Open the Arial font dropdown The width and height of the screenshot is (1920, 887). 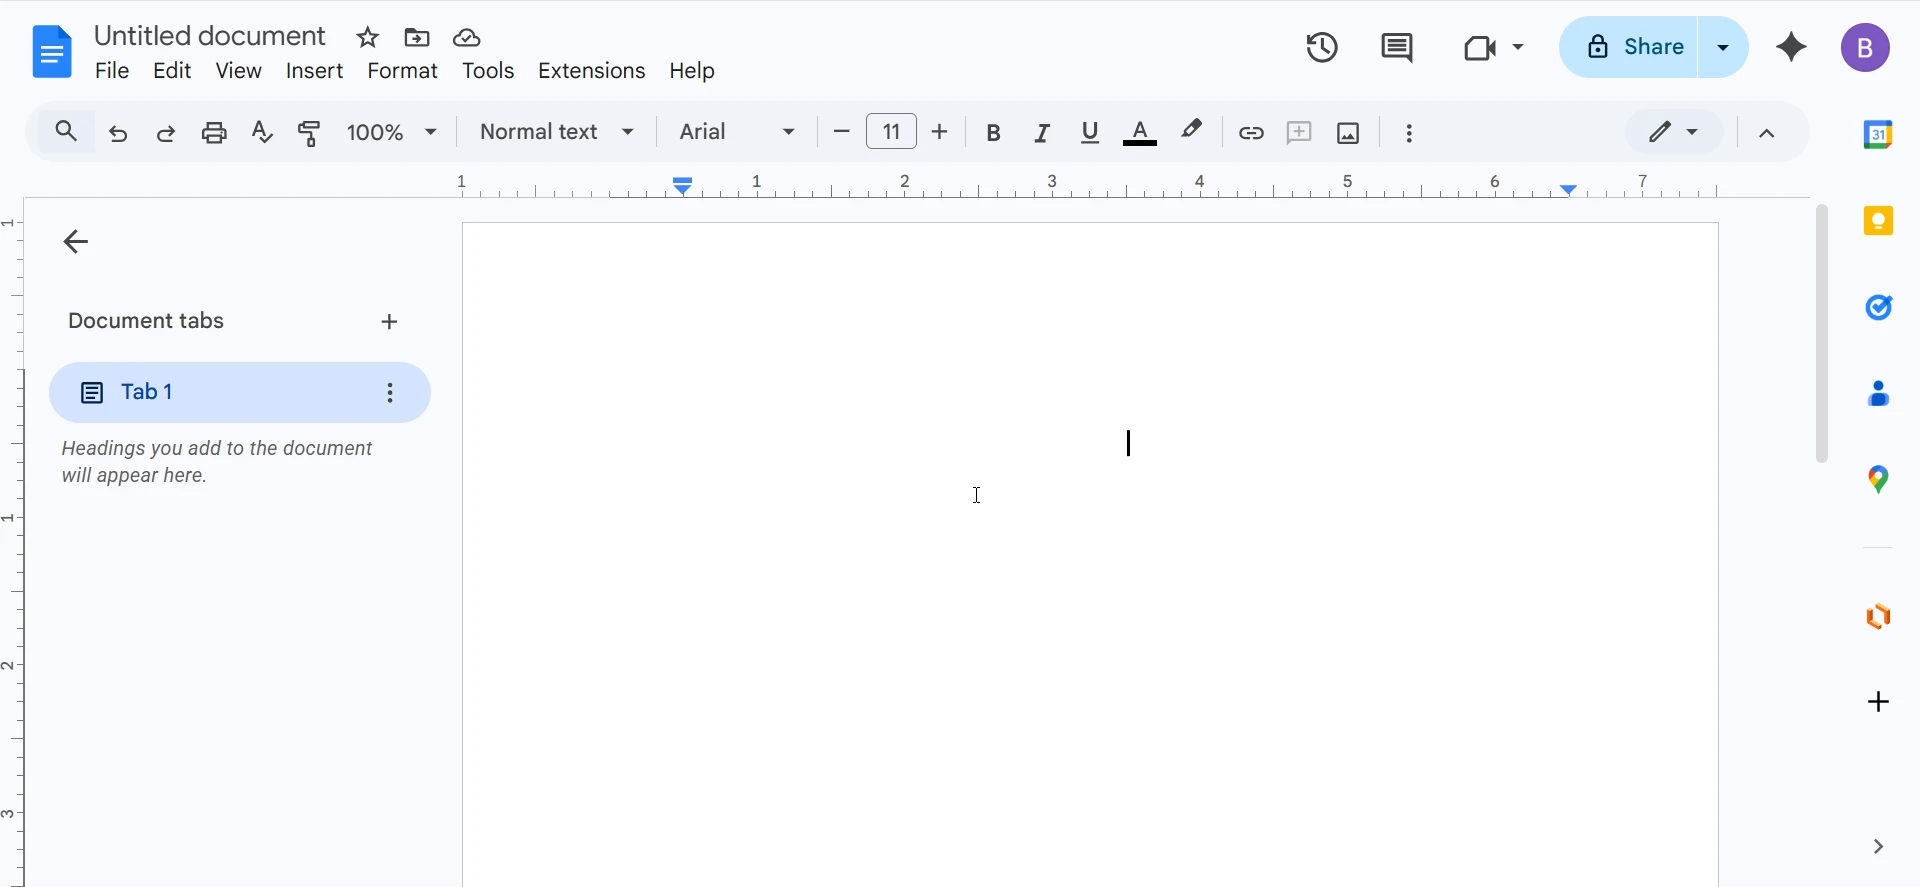pos(737,132)
